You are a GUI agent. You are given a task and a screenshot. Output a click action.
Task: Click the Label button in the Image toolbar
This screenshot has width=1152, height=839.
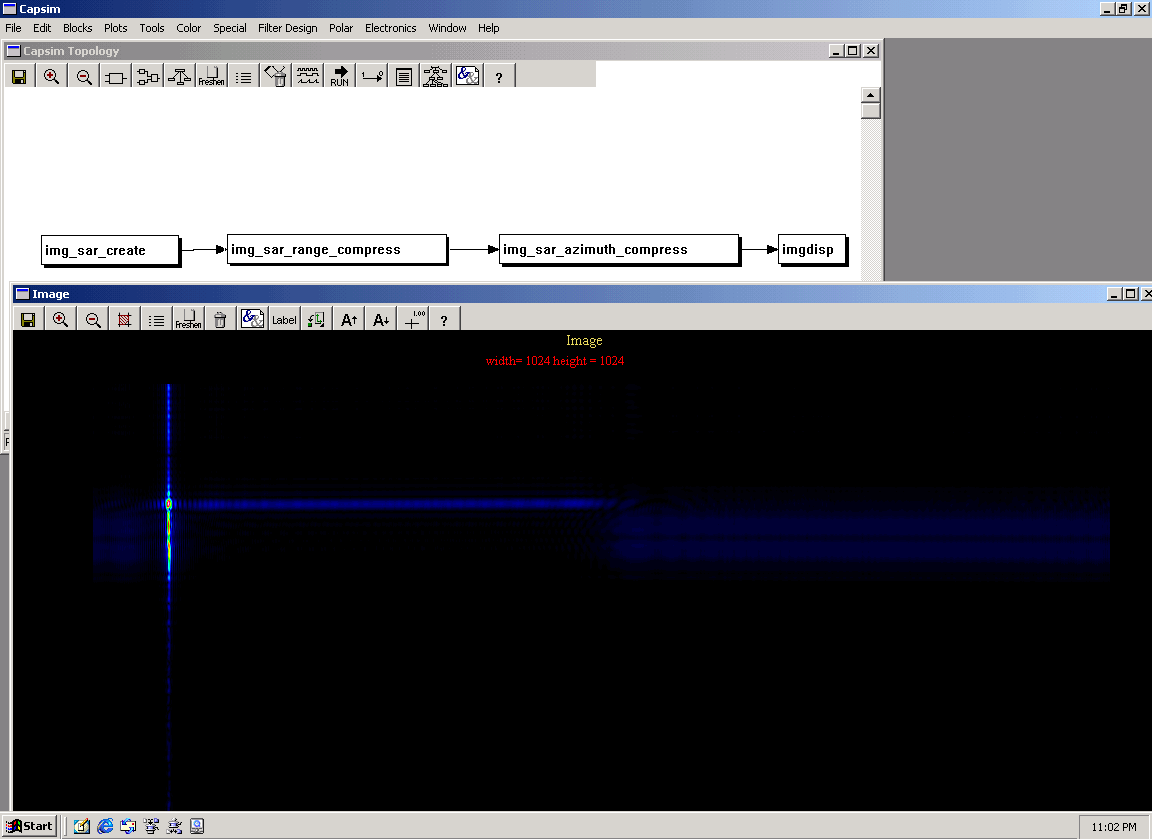point(284,320)
